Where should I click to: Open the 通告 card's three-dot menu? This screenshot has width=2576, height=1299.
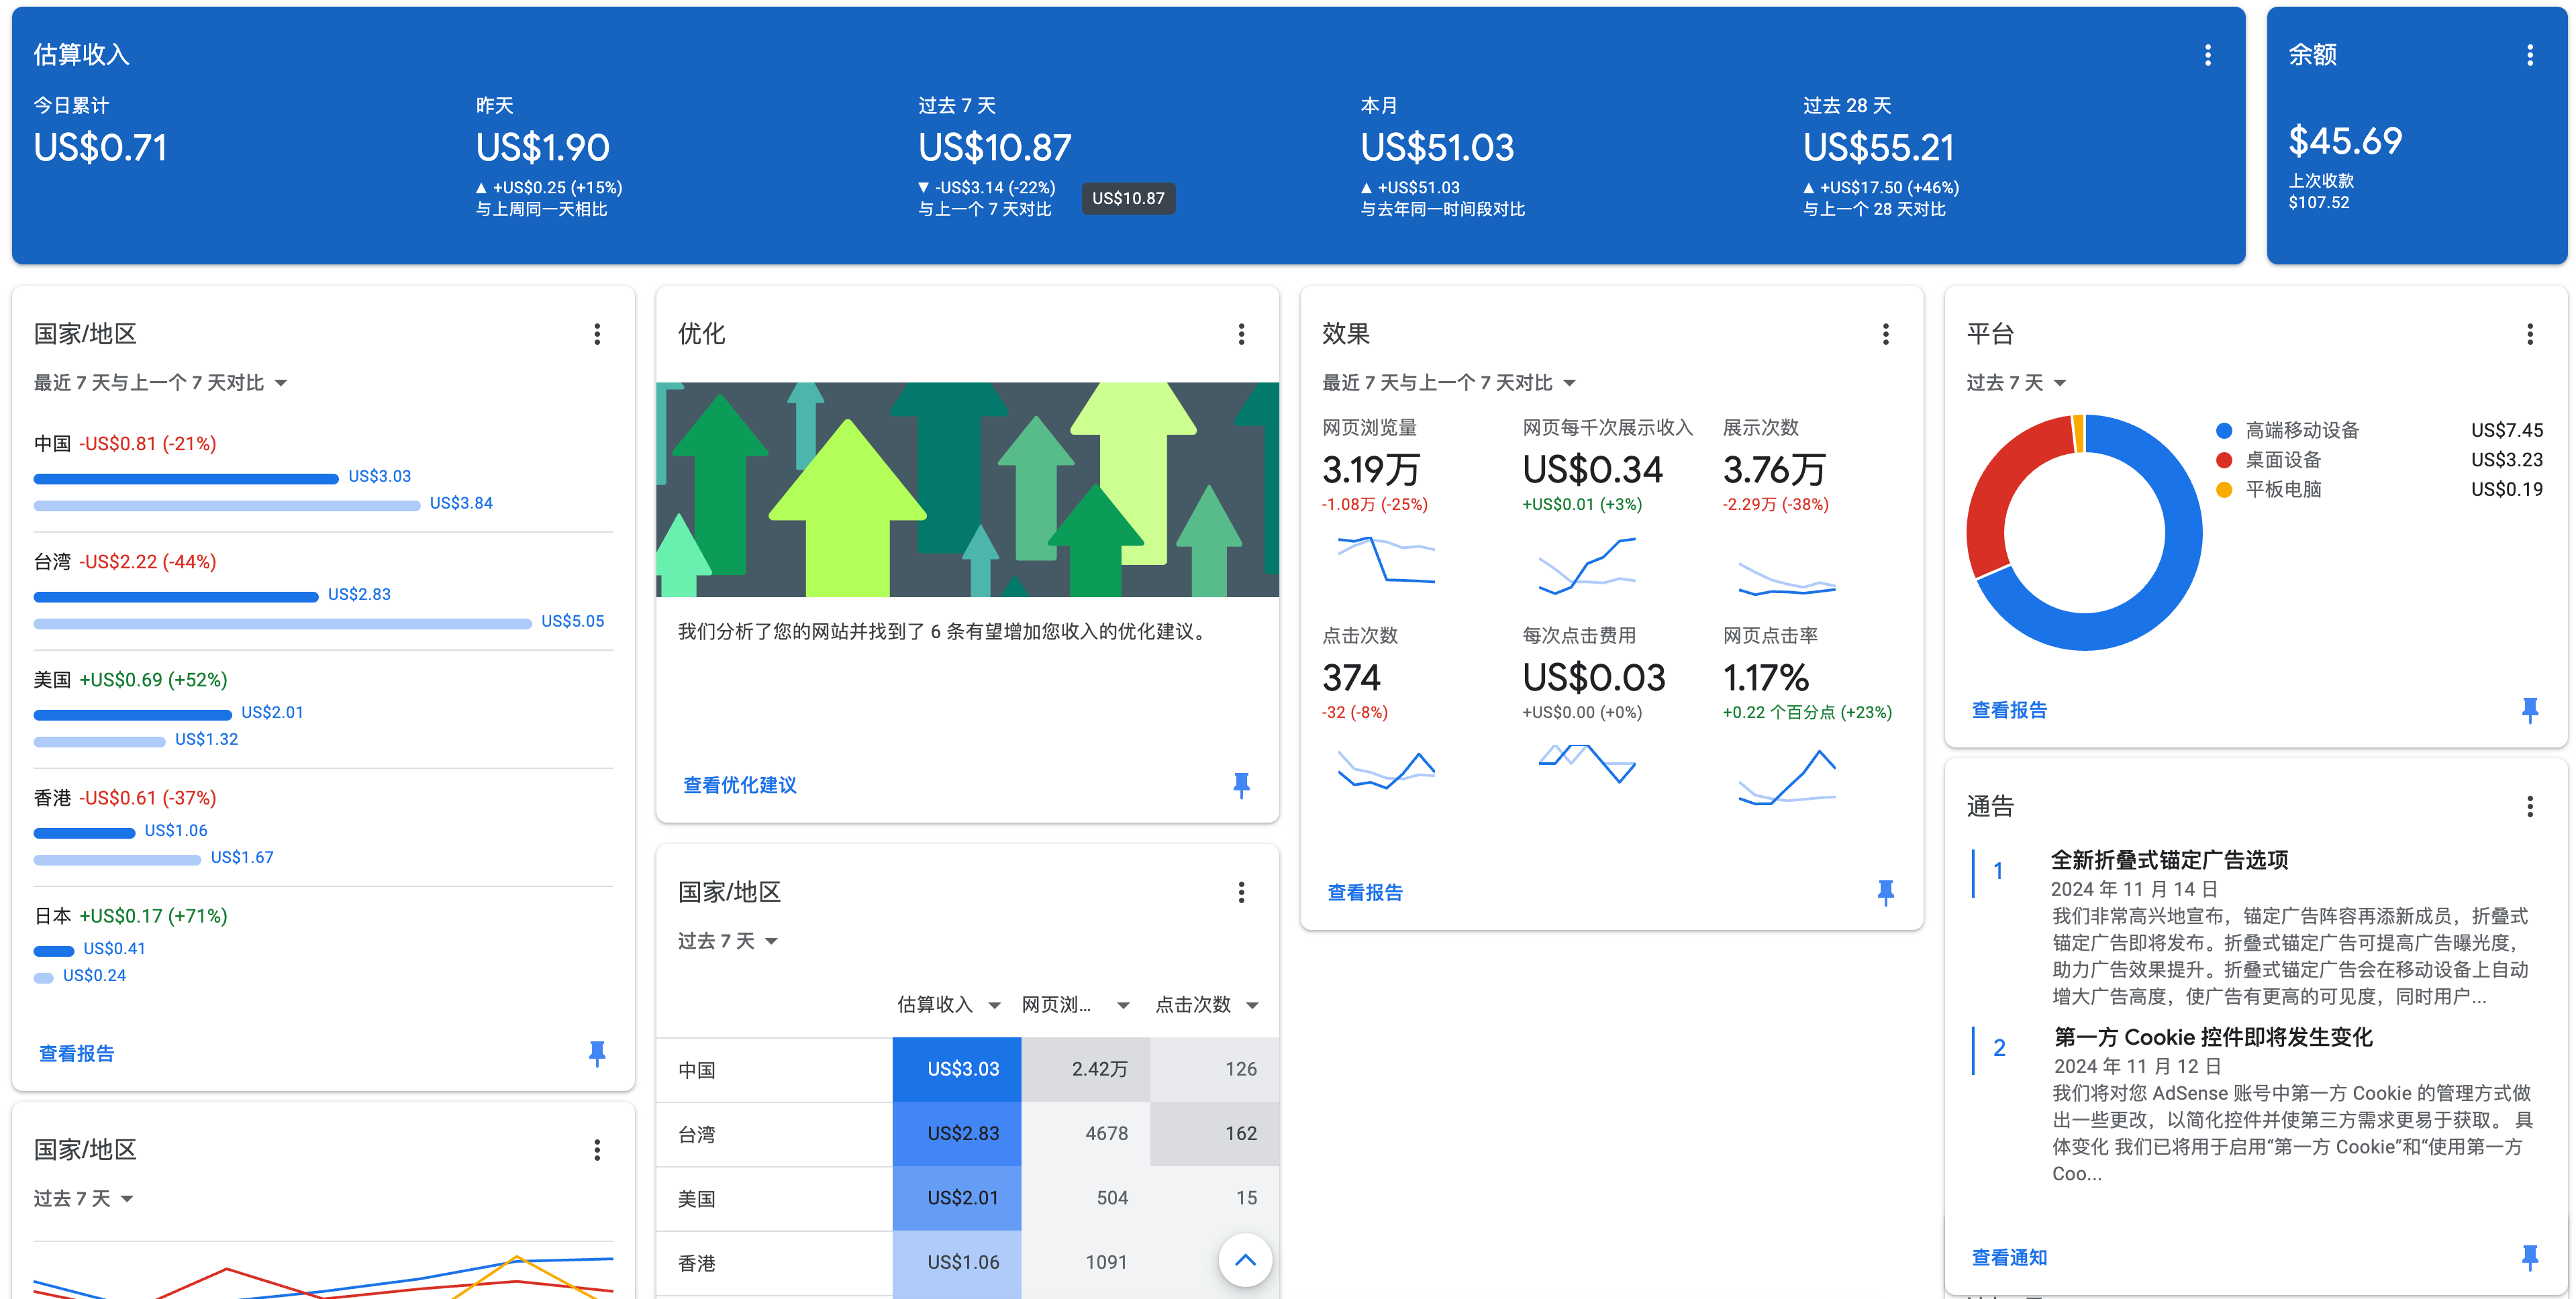(2530, 806)
